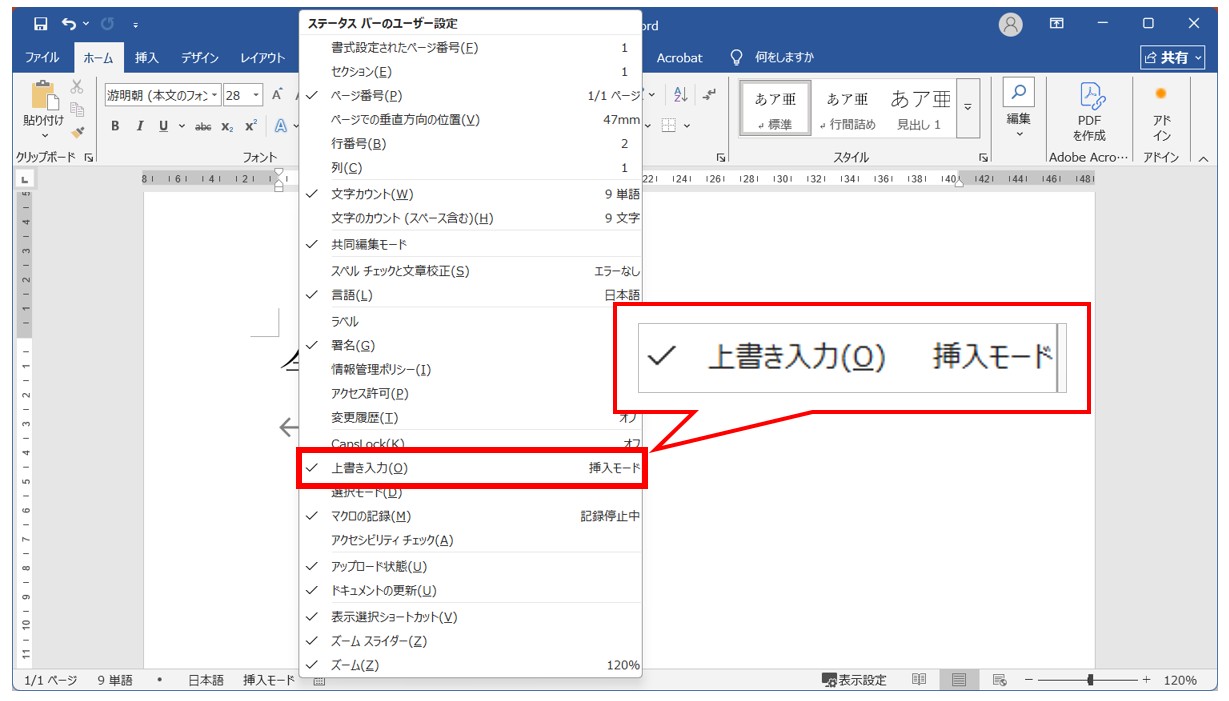
Task: Click the Cut scissors icon
Action: (x=77, y=87)
